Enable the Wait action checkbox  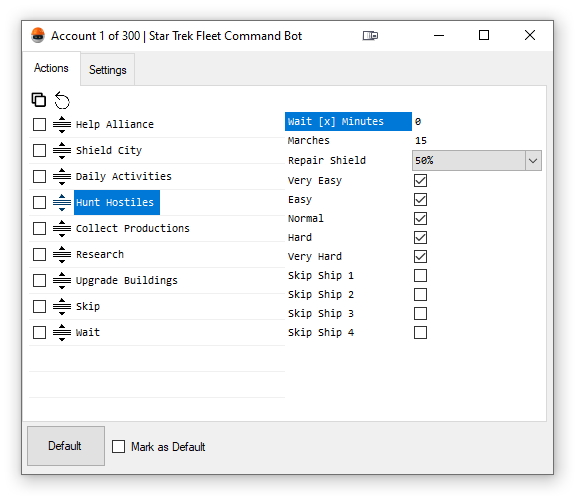click(x=39, y=333)
